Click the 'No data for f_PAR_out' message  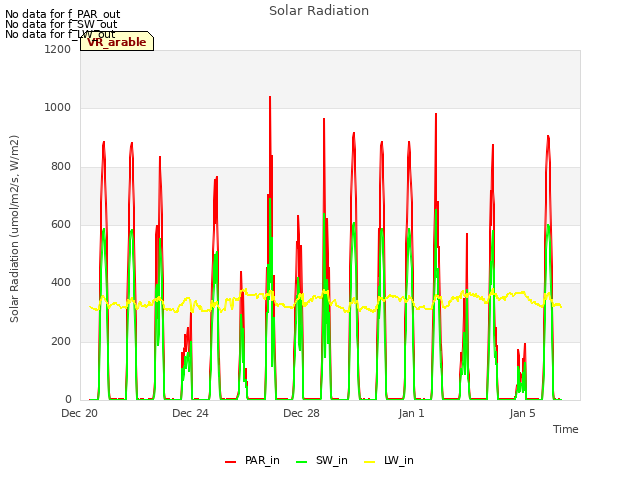tap(62, 14)
